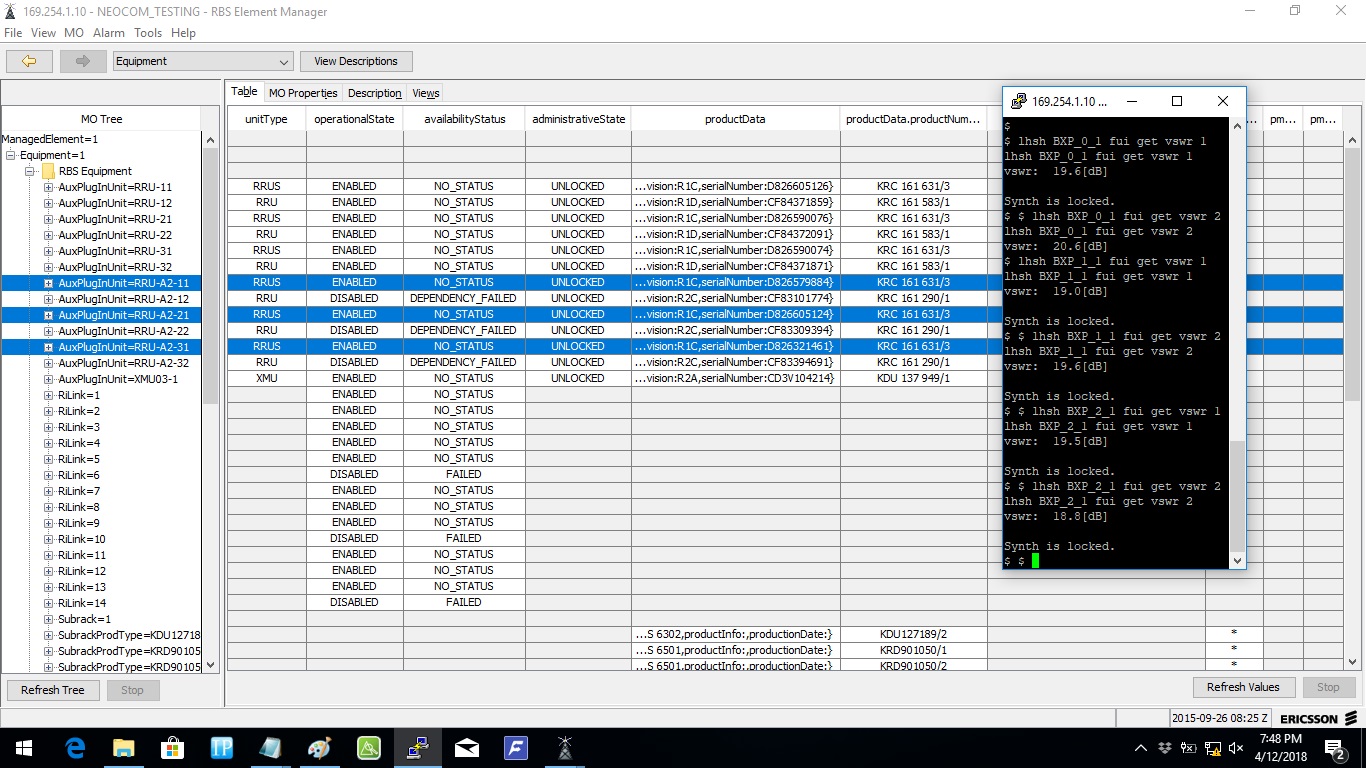Screen dimensions: 1366x768
Task: Select AuxPlugInUnit=RRU-A2-22 in the tree
Action: pos(123,331)
